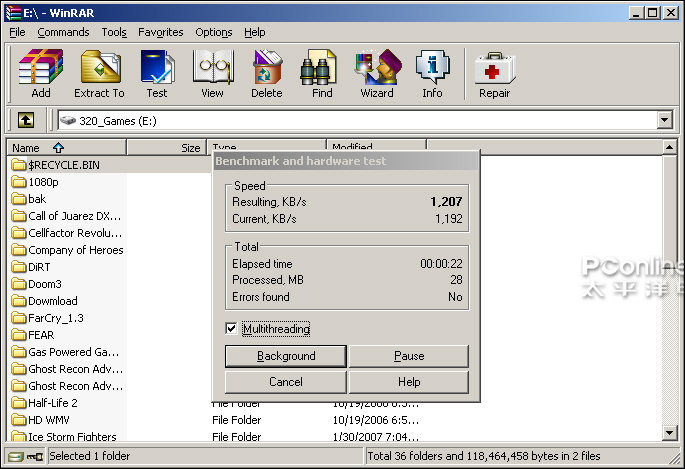
Task: Sort by the Name column header
Action: (x=66, y=148)
